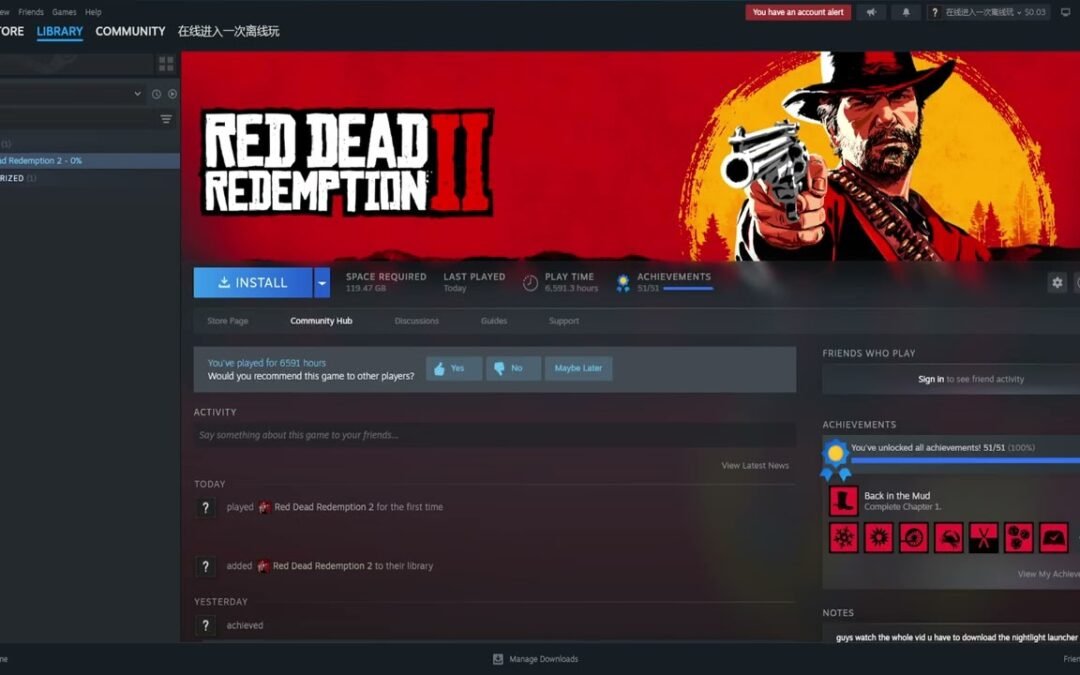Click the achievements progress bar in header
The height and width of the screenshot is (675, 1080).
click(687, 289)
